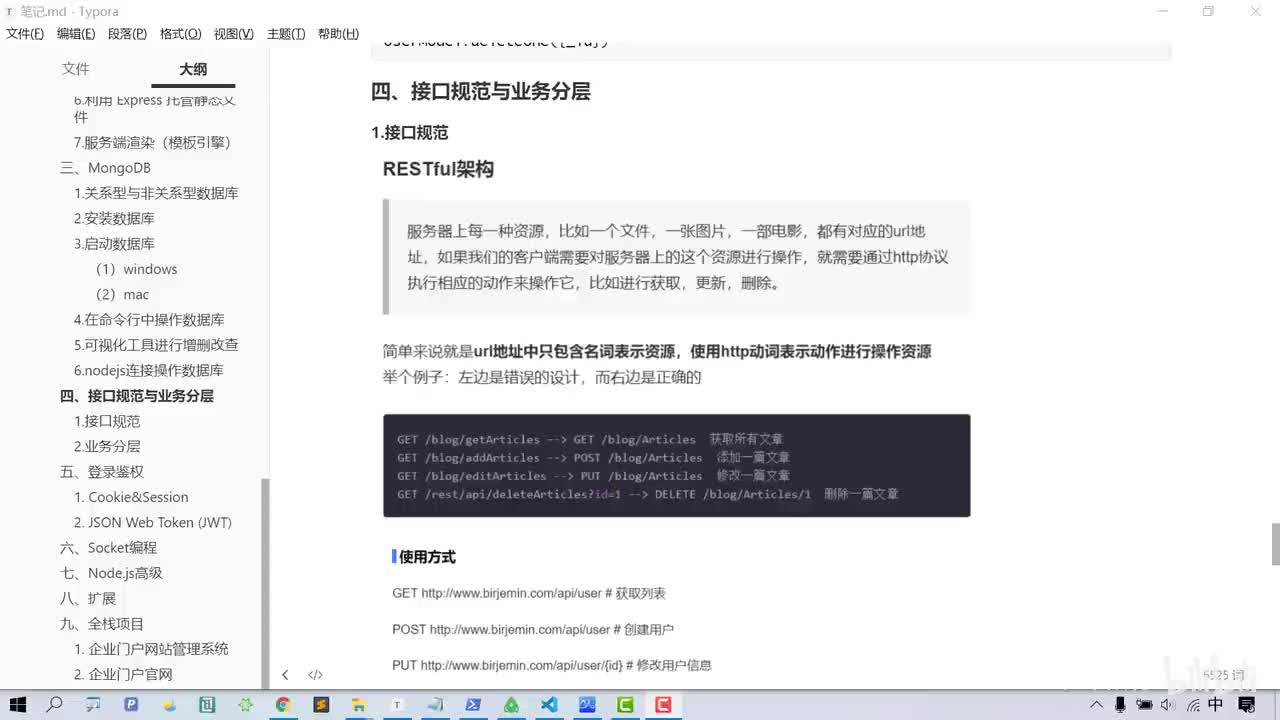Show hidden system tray icons
This screenshot has width=1280, height=720.
(1097, 705)
